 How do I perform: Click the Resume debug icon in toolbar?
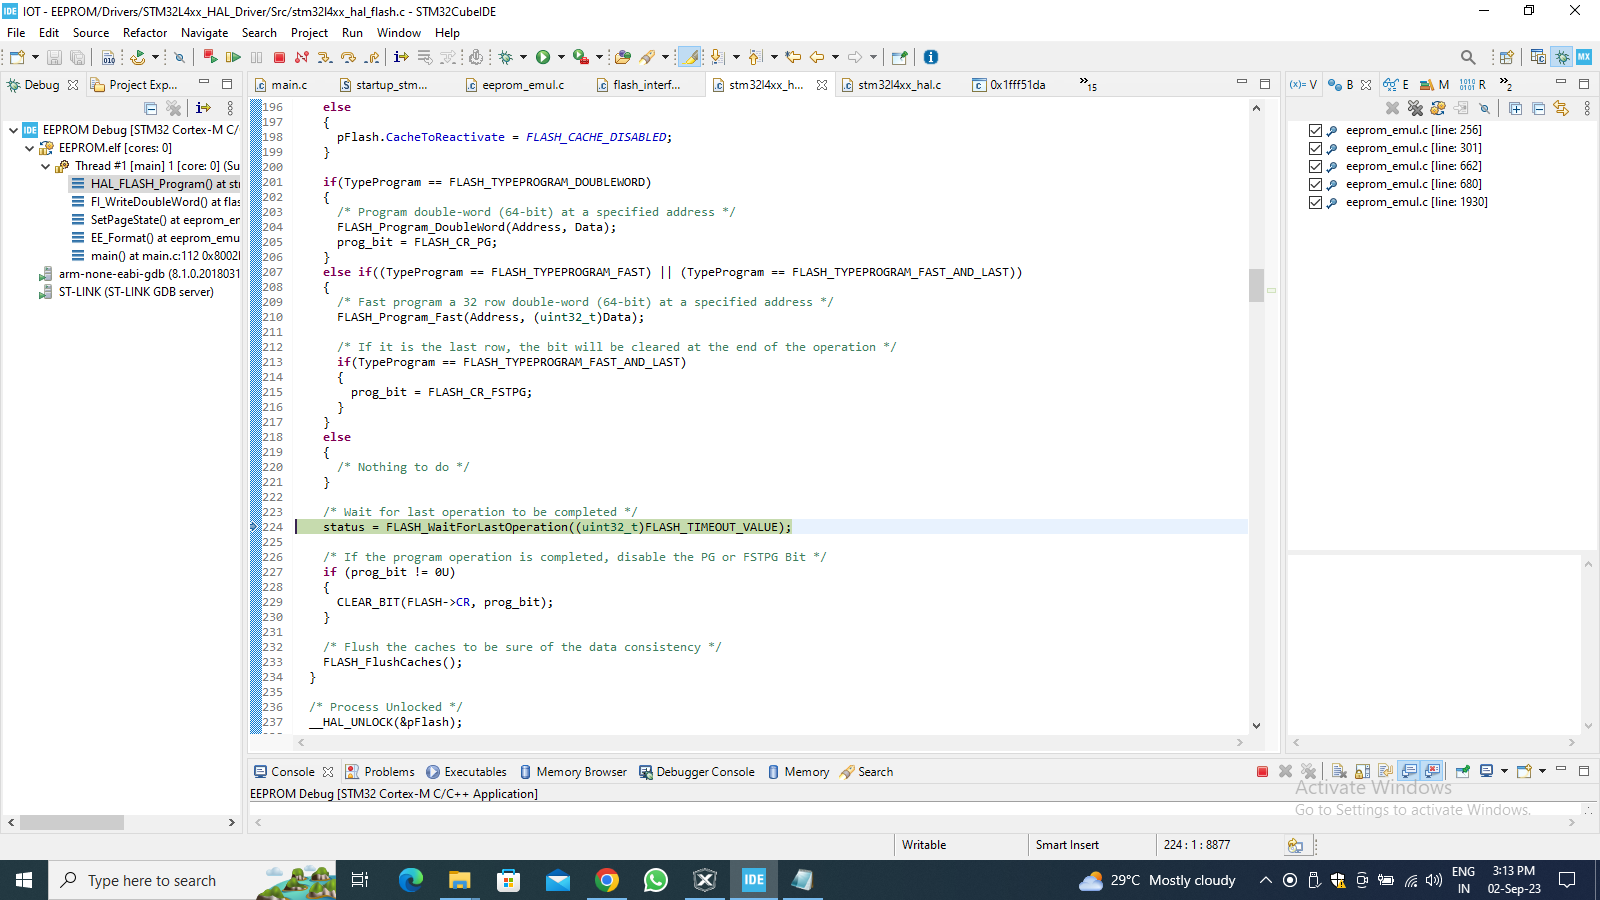tap(233, 57)
